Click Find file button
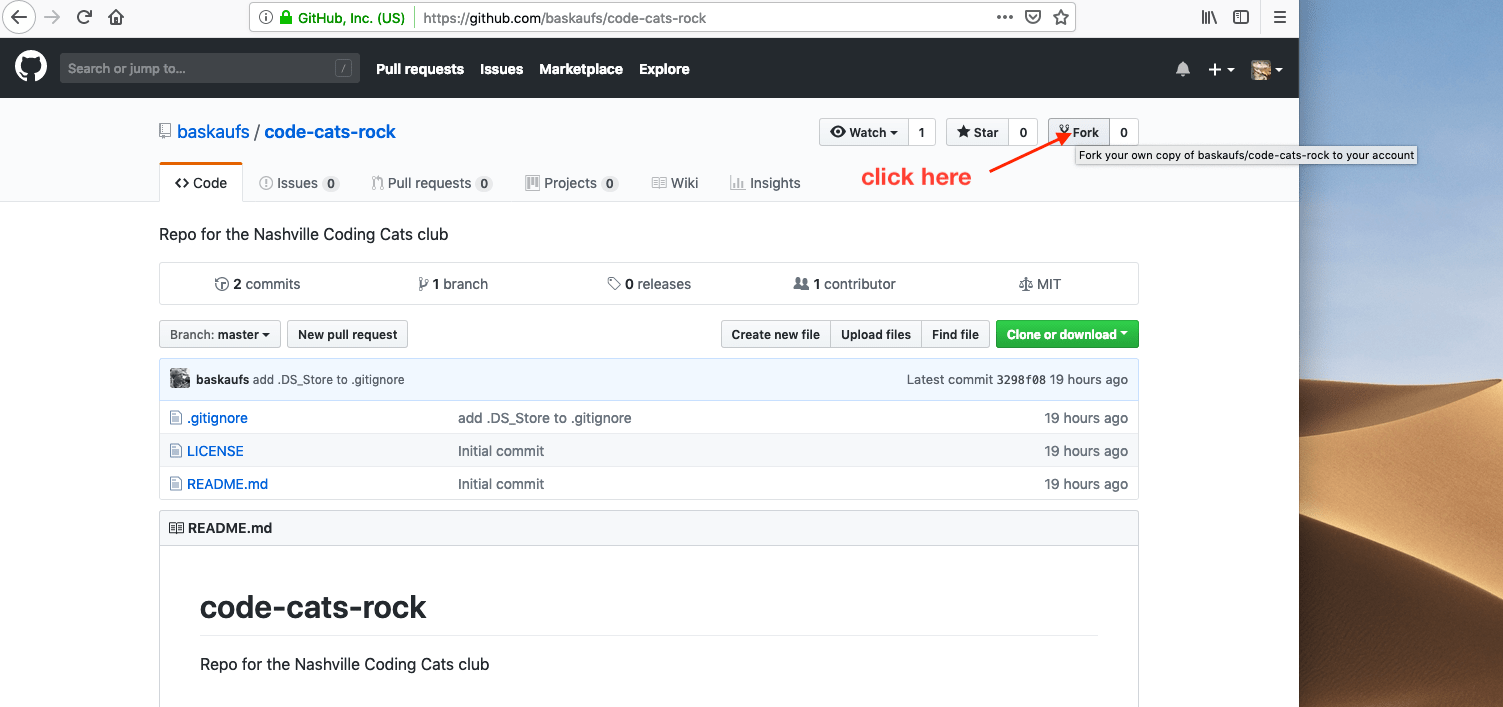Image resolution: width=1503 pixels, height=707 pixels. (955, 334)
